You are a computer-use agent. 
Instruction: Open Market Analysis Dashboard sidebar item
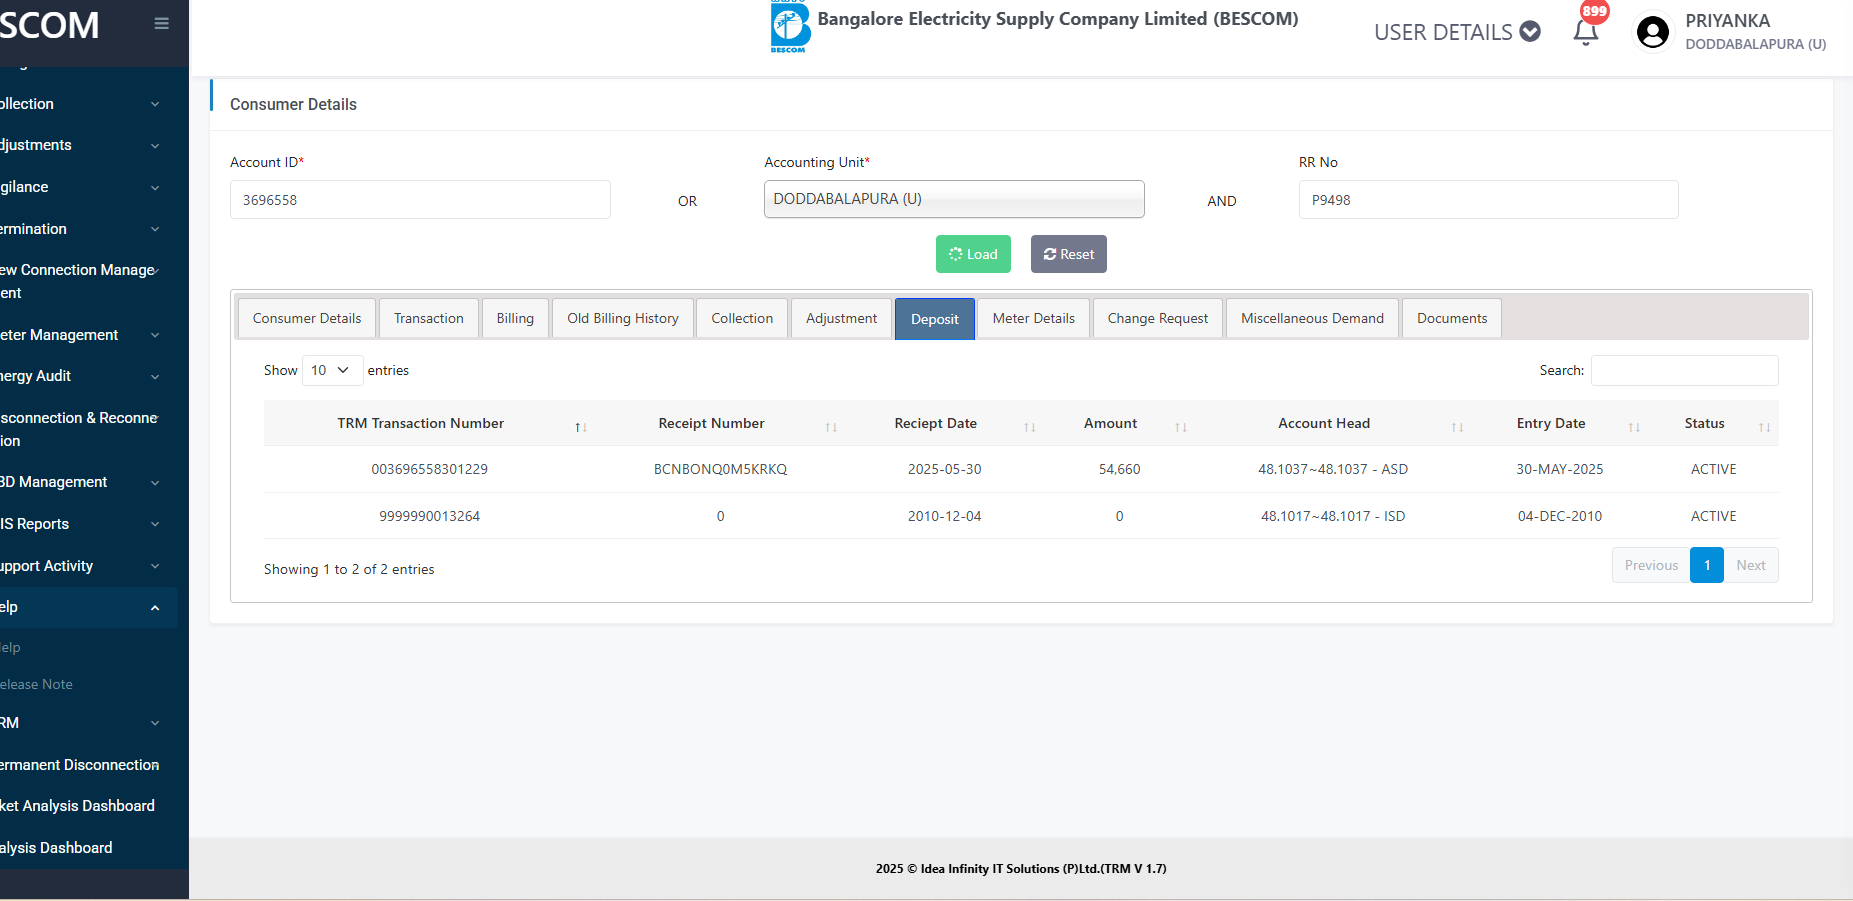pos(78,806)
